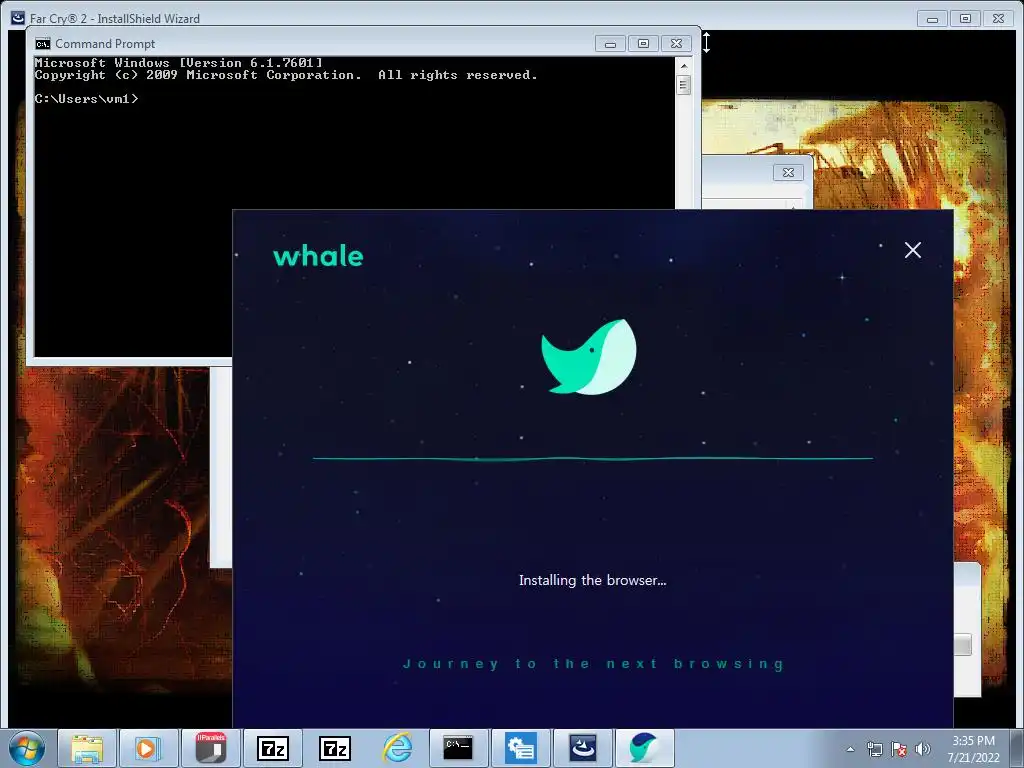Click the installer progress line
The image size is (1024, 768).
(x=593, y=458)
